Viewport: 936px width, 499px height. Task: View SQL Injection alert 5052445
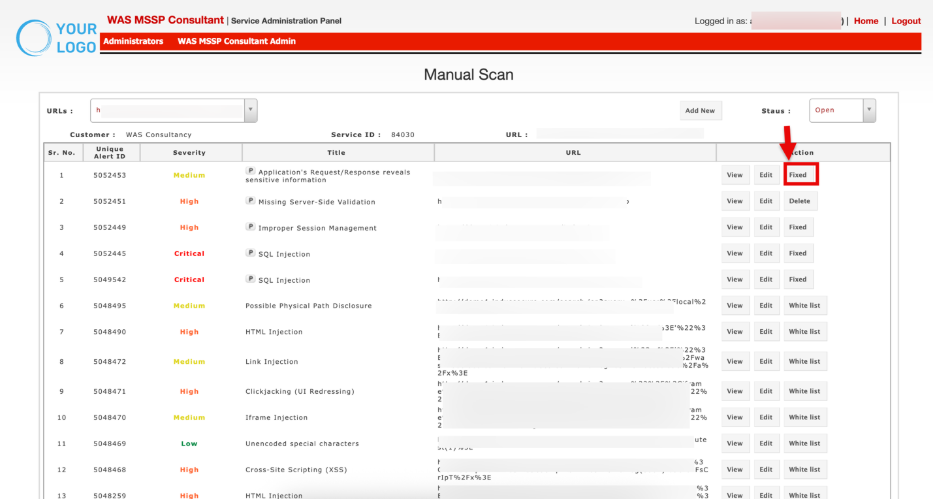(735, 253)
